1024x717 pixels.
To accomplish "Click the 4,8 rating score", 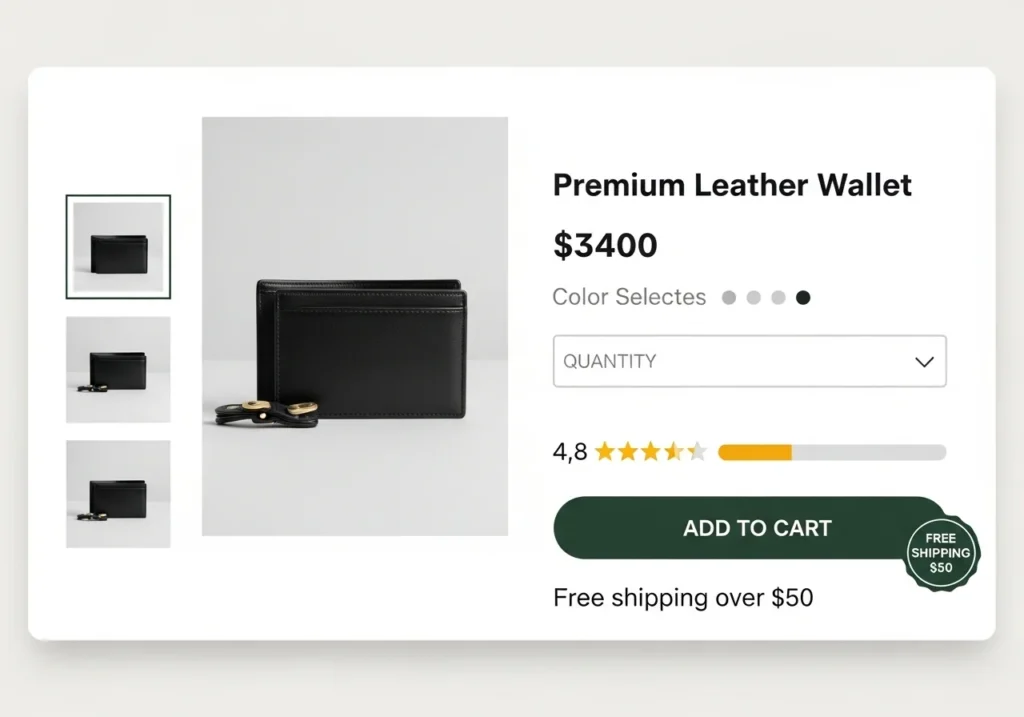I will click(568, 452).
